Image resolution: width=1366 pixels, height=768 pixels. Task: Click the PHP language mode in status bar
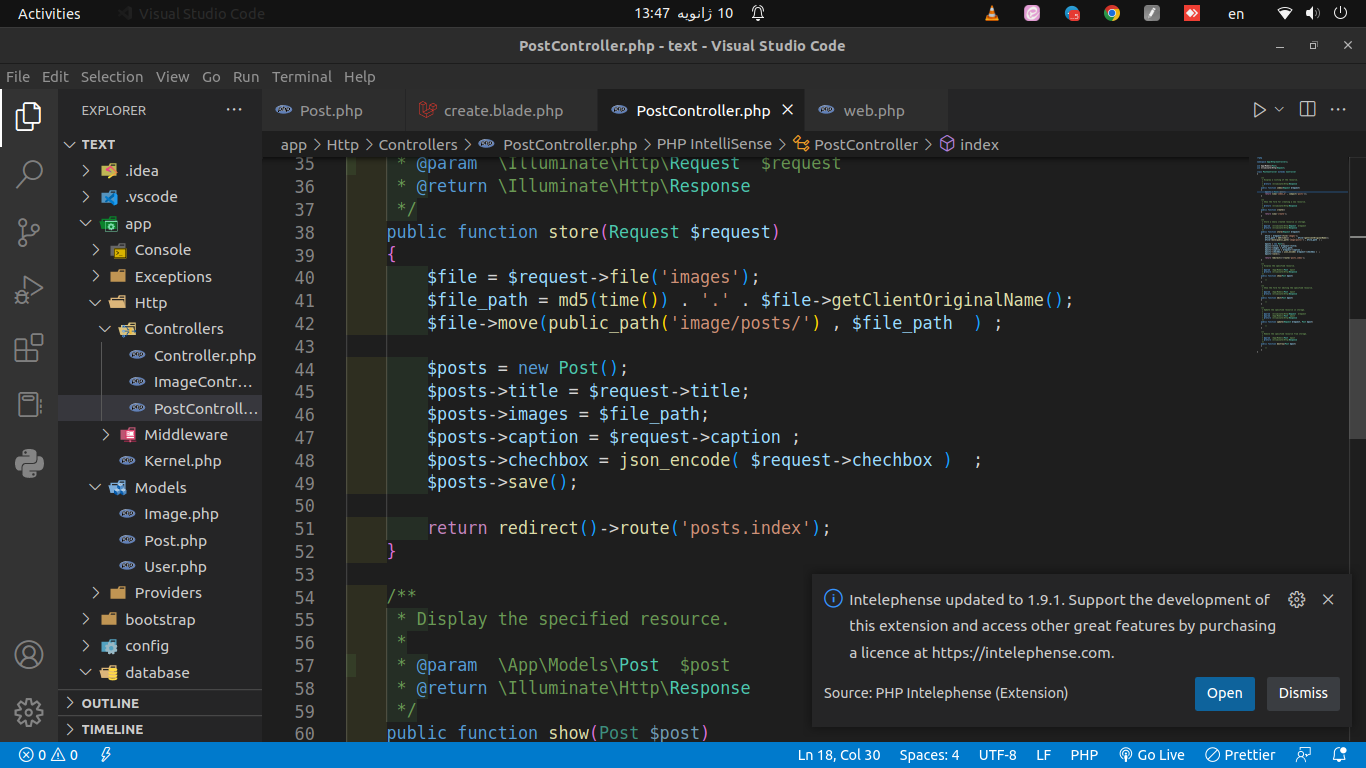point(1084,755)
